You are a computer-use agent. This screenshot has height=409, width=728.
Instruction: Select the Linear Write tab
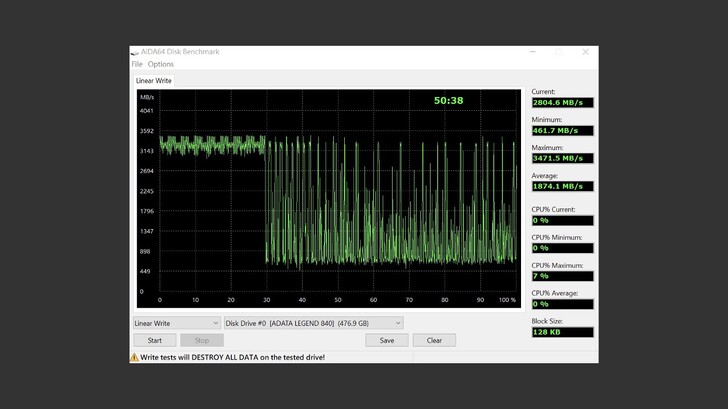[153, 81]
